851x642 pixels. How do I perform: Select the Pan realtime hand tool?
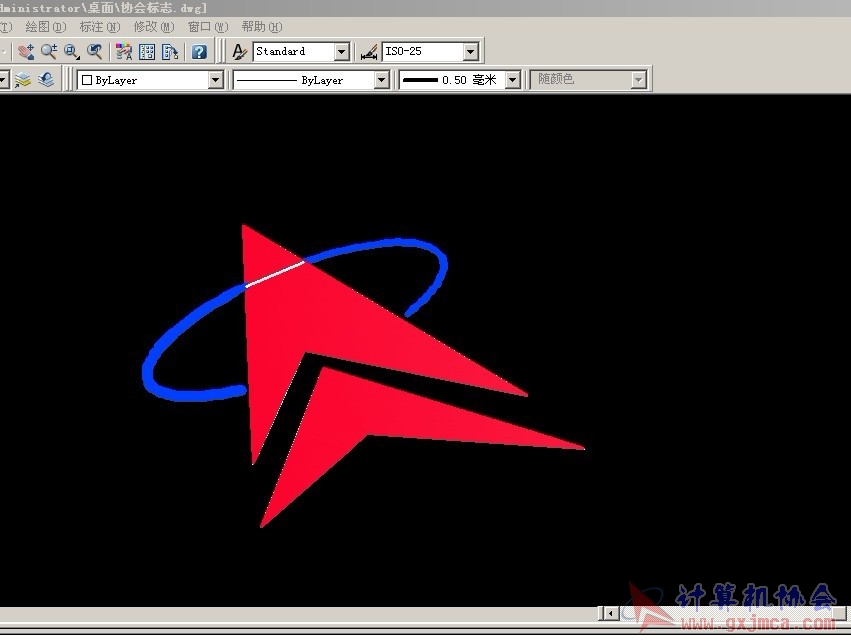[26, 52]
